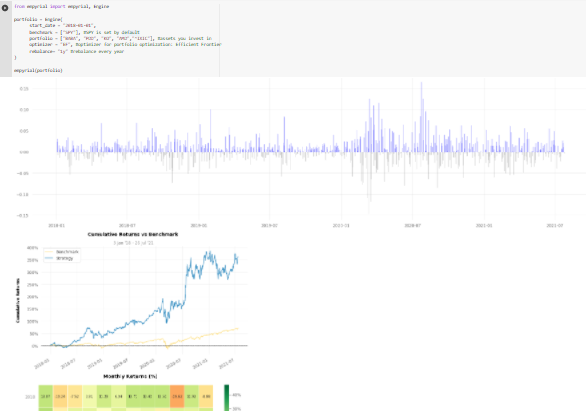Click the Benchmark legend entry
The width and height of the screenshot is (586, 411).
[x=62, y=252]
